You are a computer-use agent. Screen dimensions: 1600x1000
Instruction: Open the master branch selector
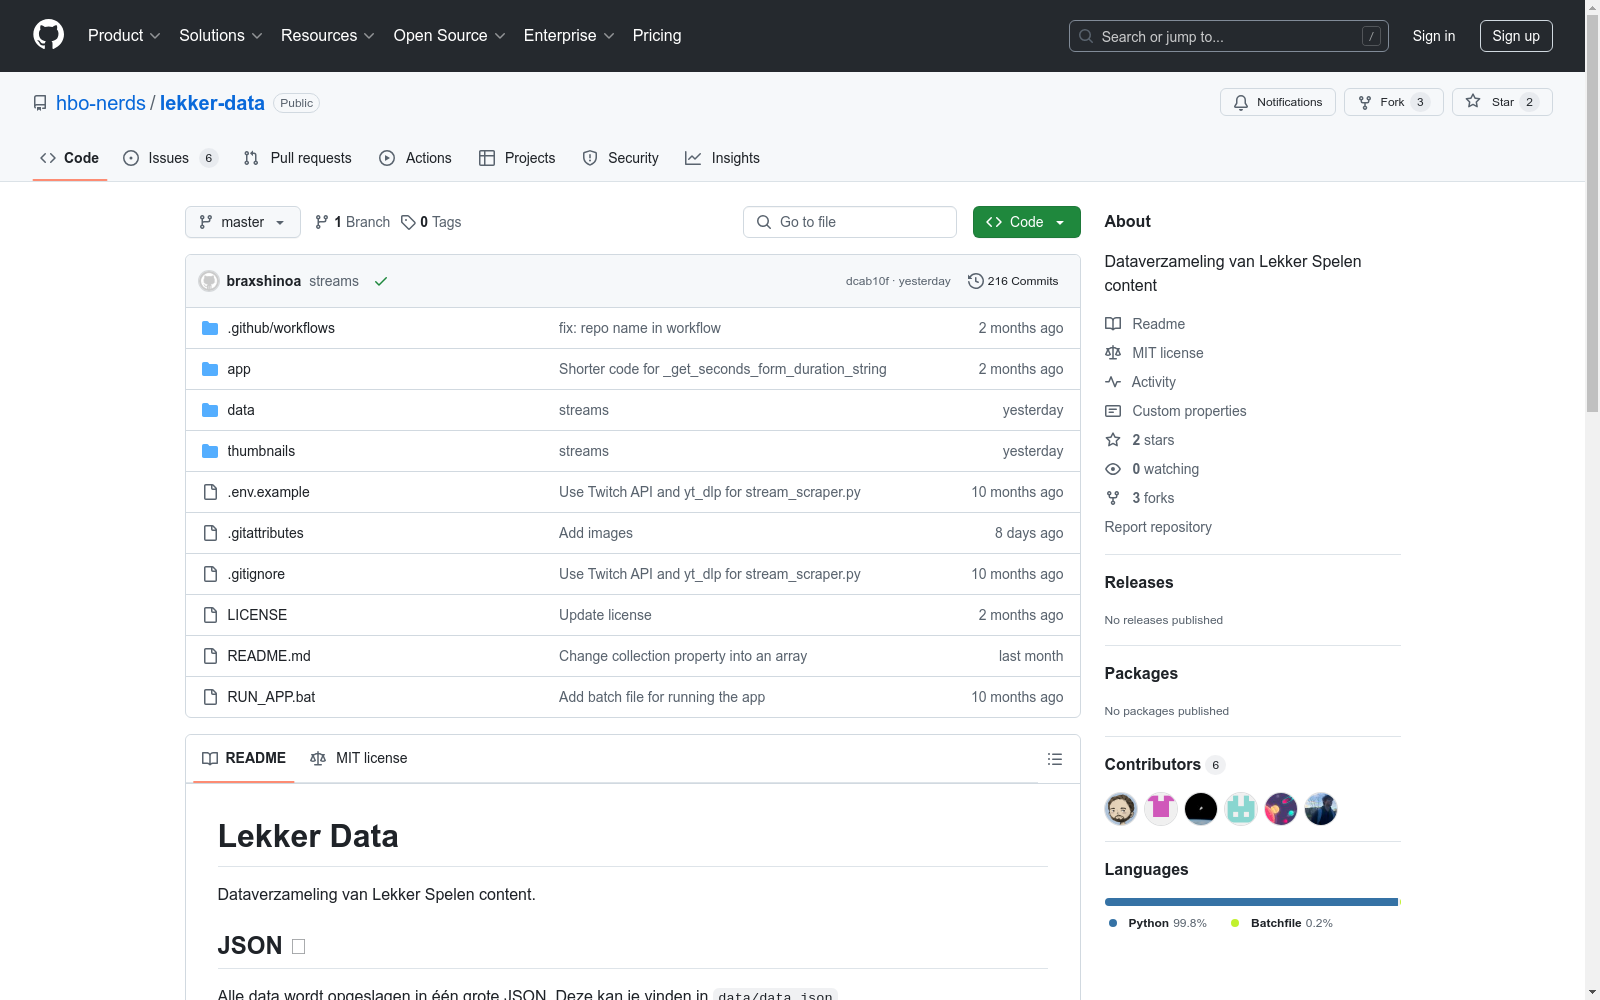(243, 222)
